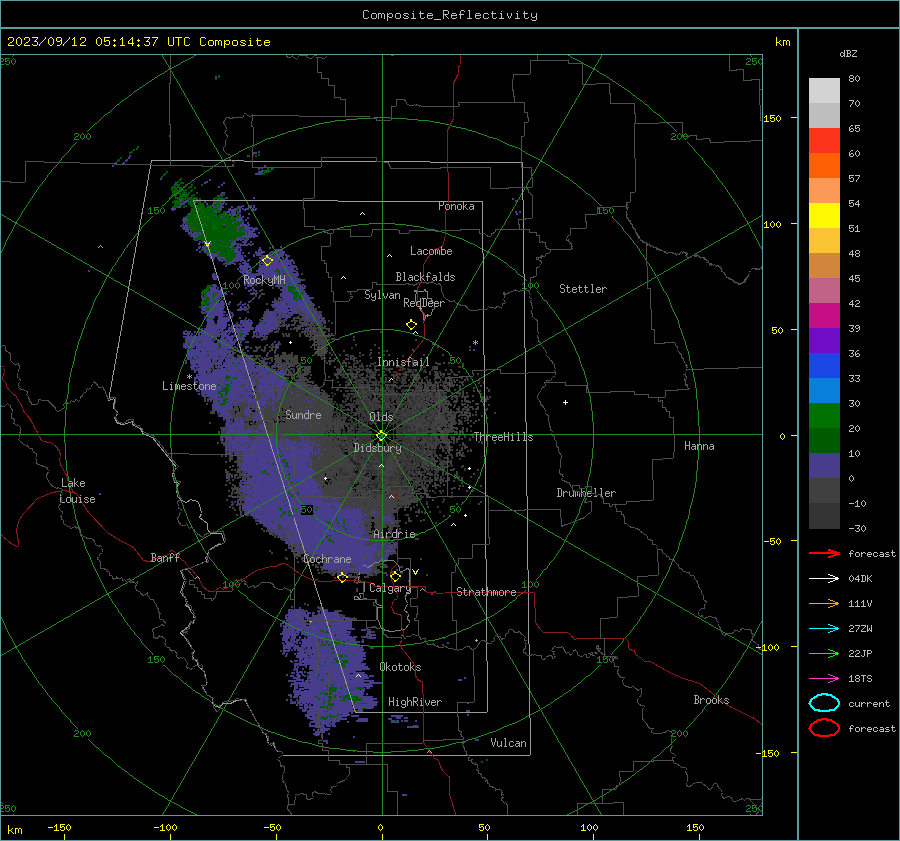
Task: Click the Composite_Reflectivity title
Action: point(450,15)
